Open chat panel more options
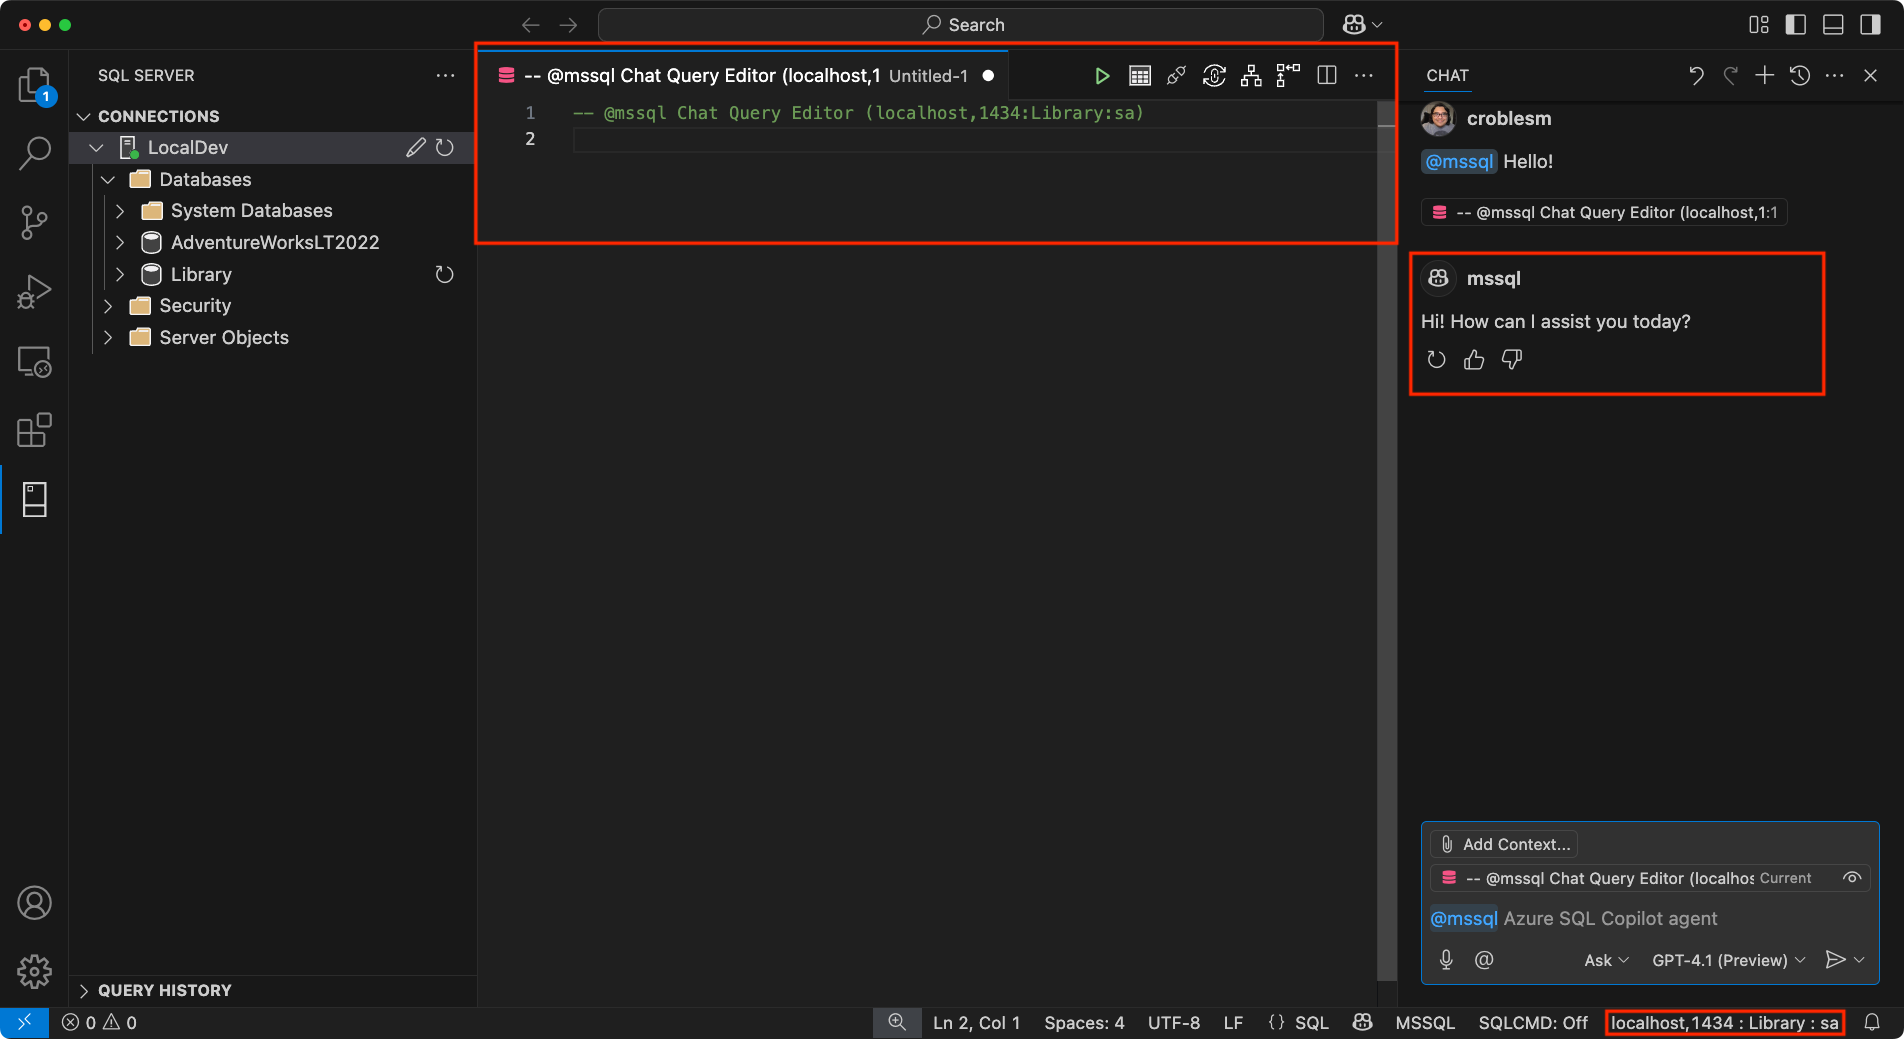The height and width of the screenshot is (1039, 1904). click(1835, 76)
